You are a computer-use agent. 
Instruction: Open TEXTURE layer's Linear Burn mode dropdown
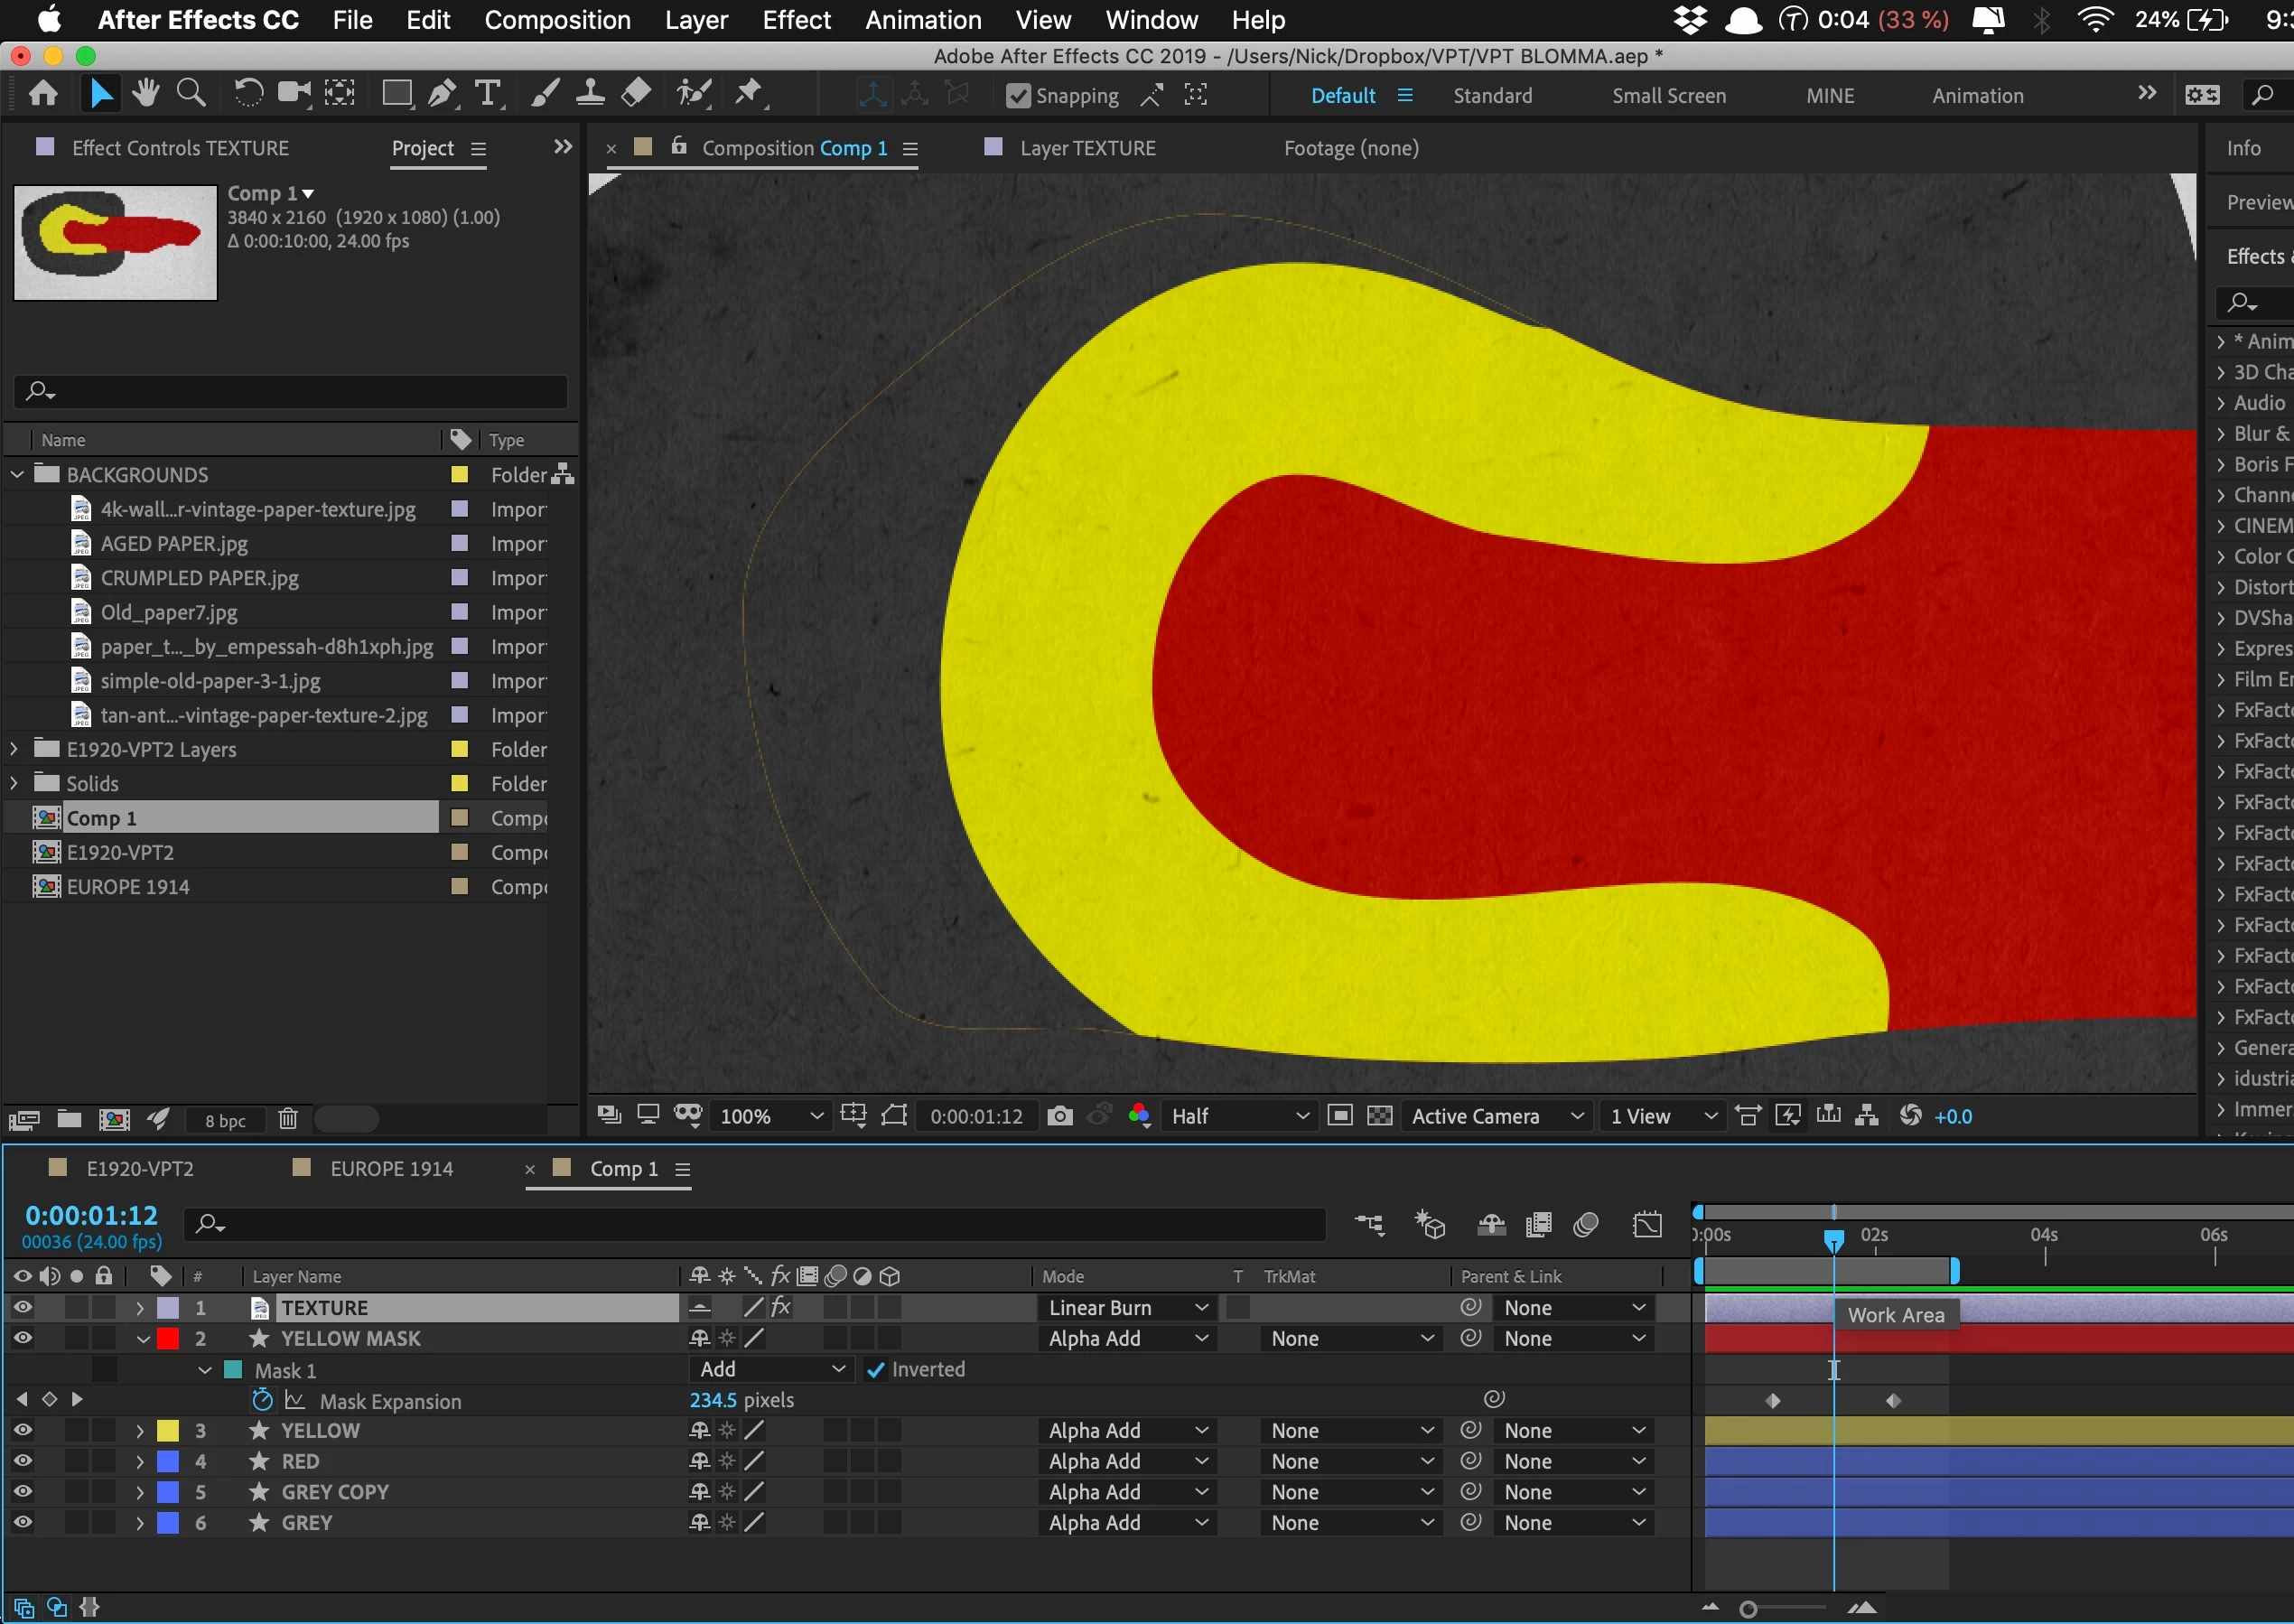point(1127,1308)
